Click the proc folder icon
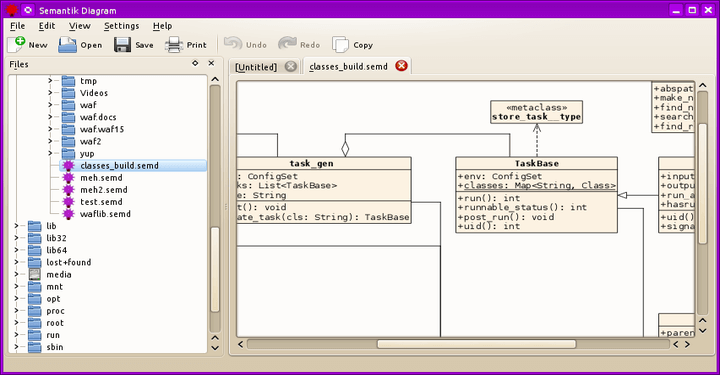The image size is (720, 375). pos(34,311)
